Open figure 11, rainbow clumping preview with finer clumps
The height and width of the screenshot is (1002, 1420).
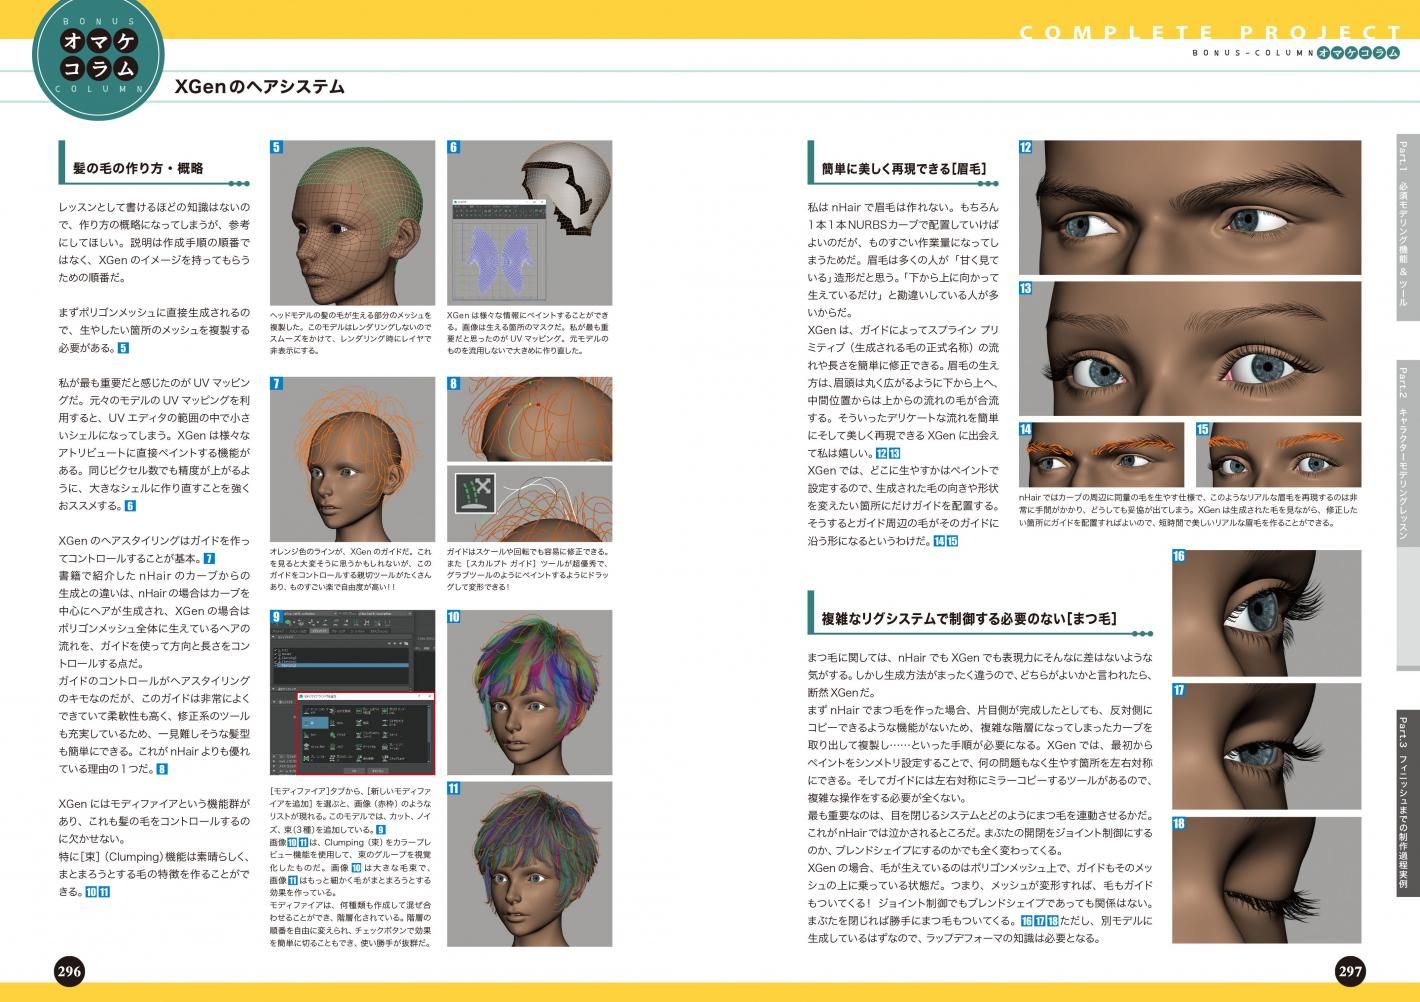pyautogui.click(x=529, y=863)
